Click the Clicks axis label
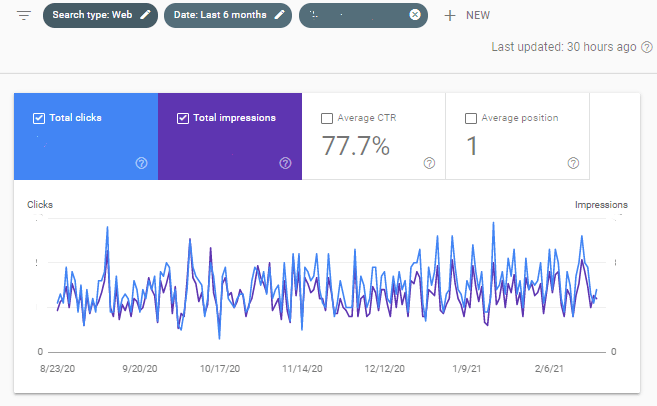 (x=40, y=204)
